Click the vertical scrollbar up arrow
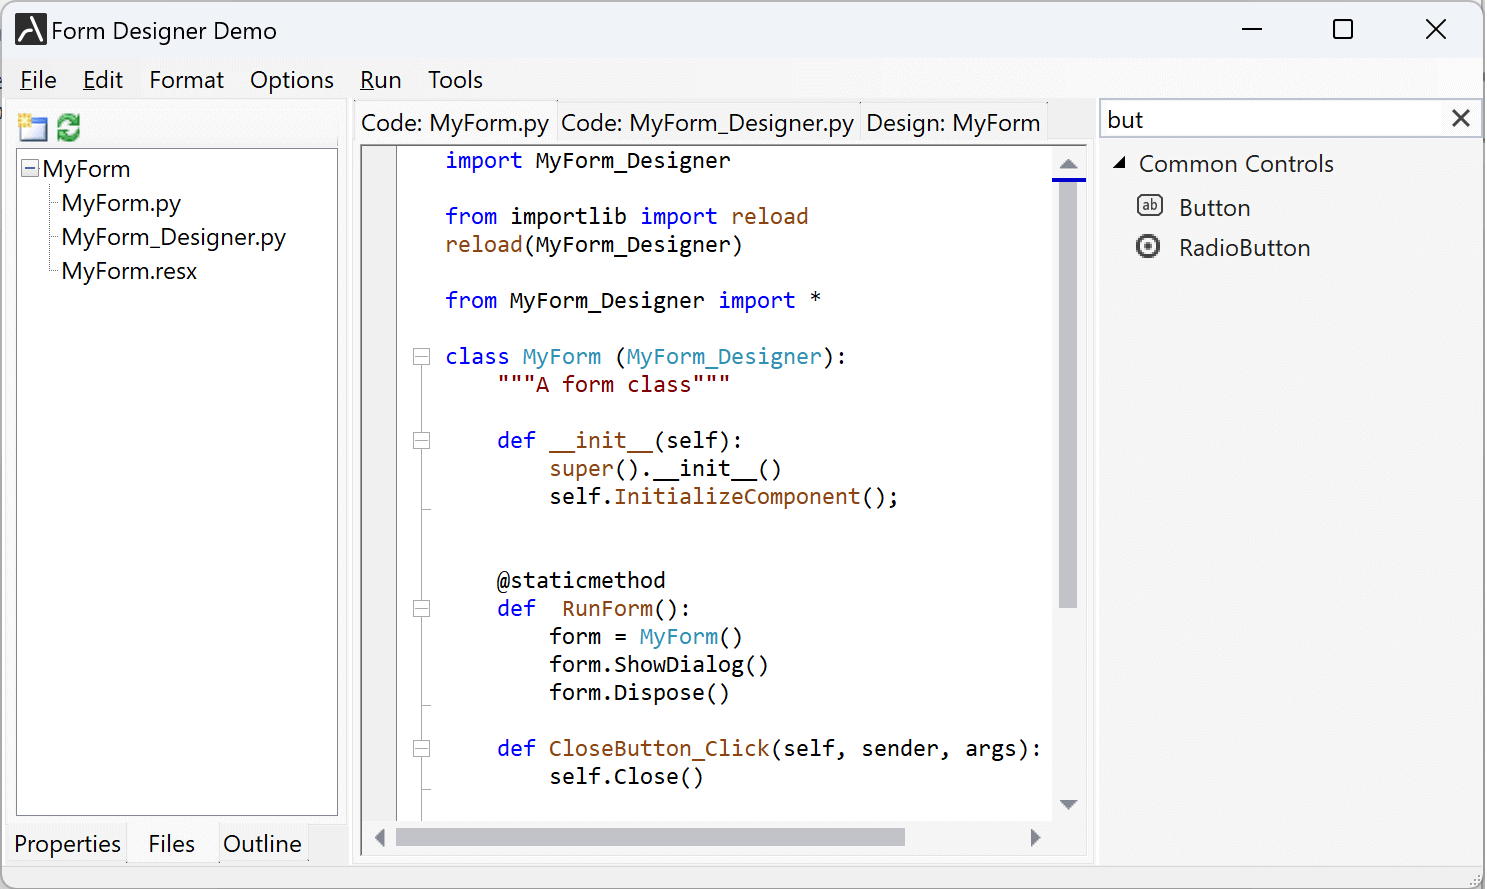Image resolution: width=1487 pixels, height=889 pixels. click(x=1068, y=163)
